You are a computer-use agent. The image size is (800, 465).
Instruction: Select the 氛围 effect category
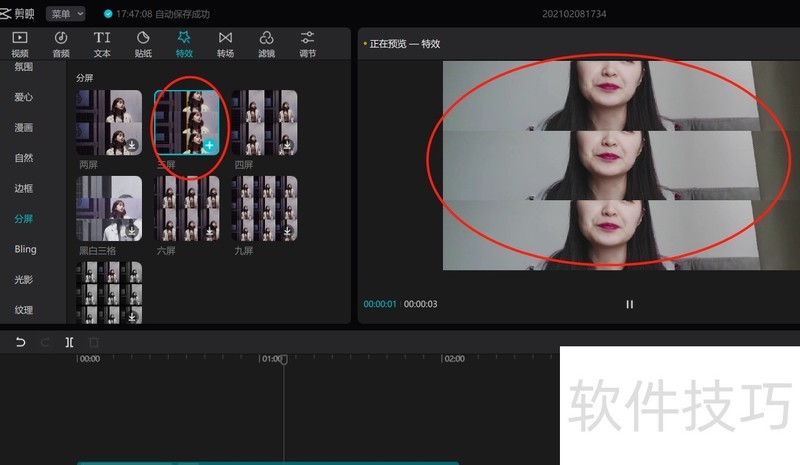(23, 67)
